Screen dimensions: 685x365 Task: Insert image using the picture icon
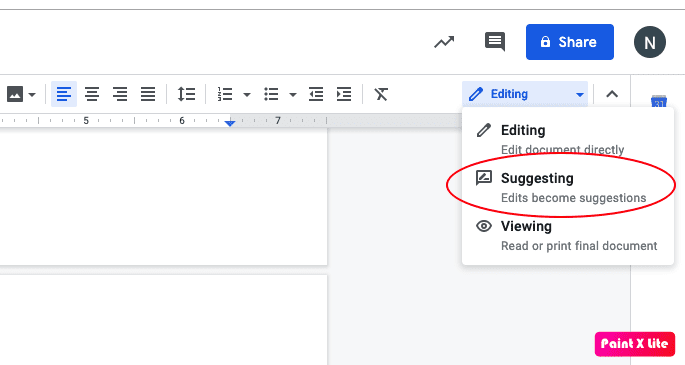coord(14,94)
